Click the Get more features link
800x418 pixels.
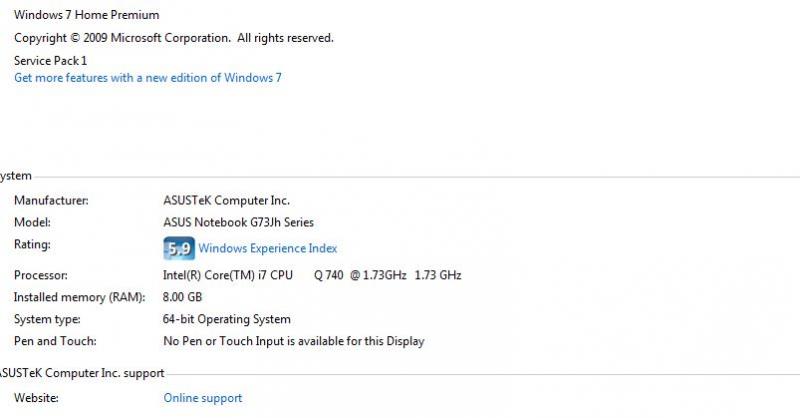(x=147, y=78)
